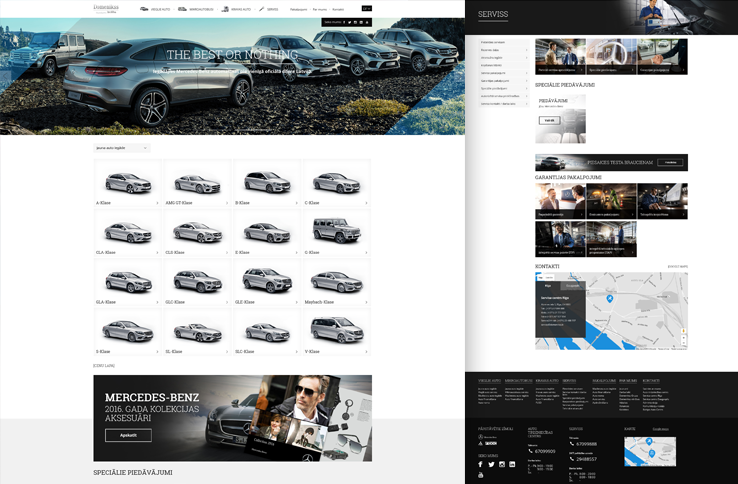
Task: Open the Serviss menu with wrench icon
Action: pyautogui.click(x=268, y=8)
